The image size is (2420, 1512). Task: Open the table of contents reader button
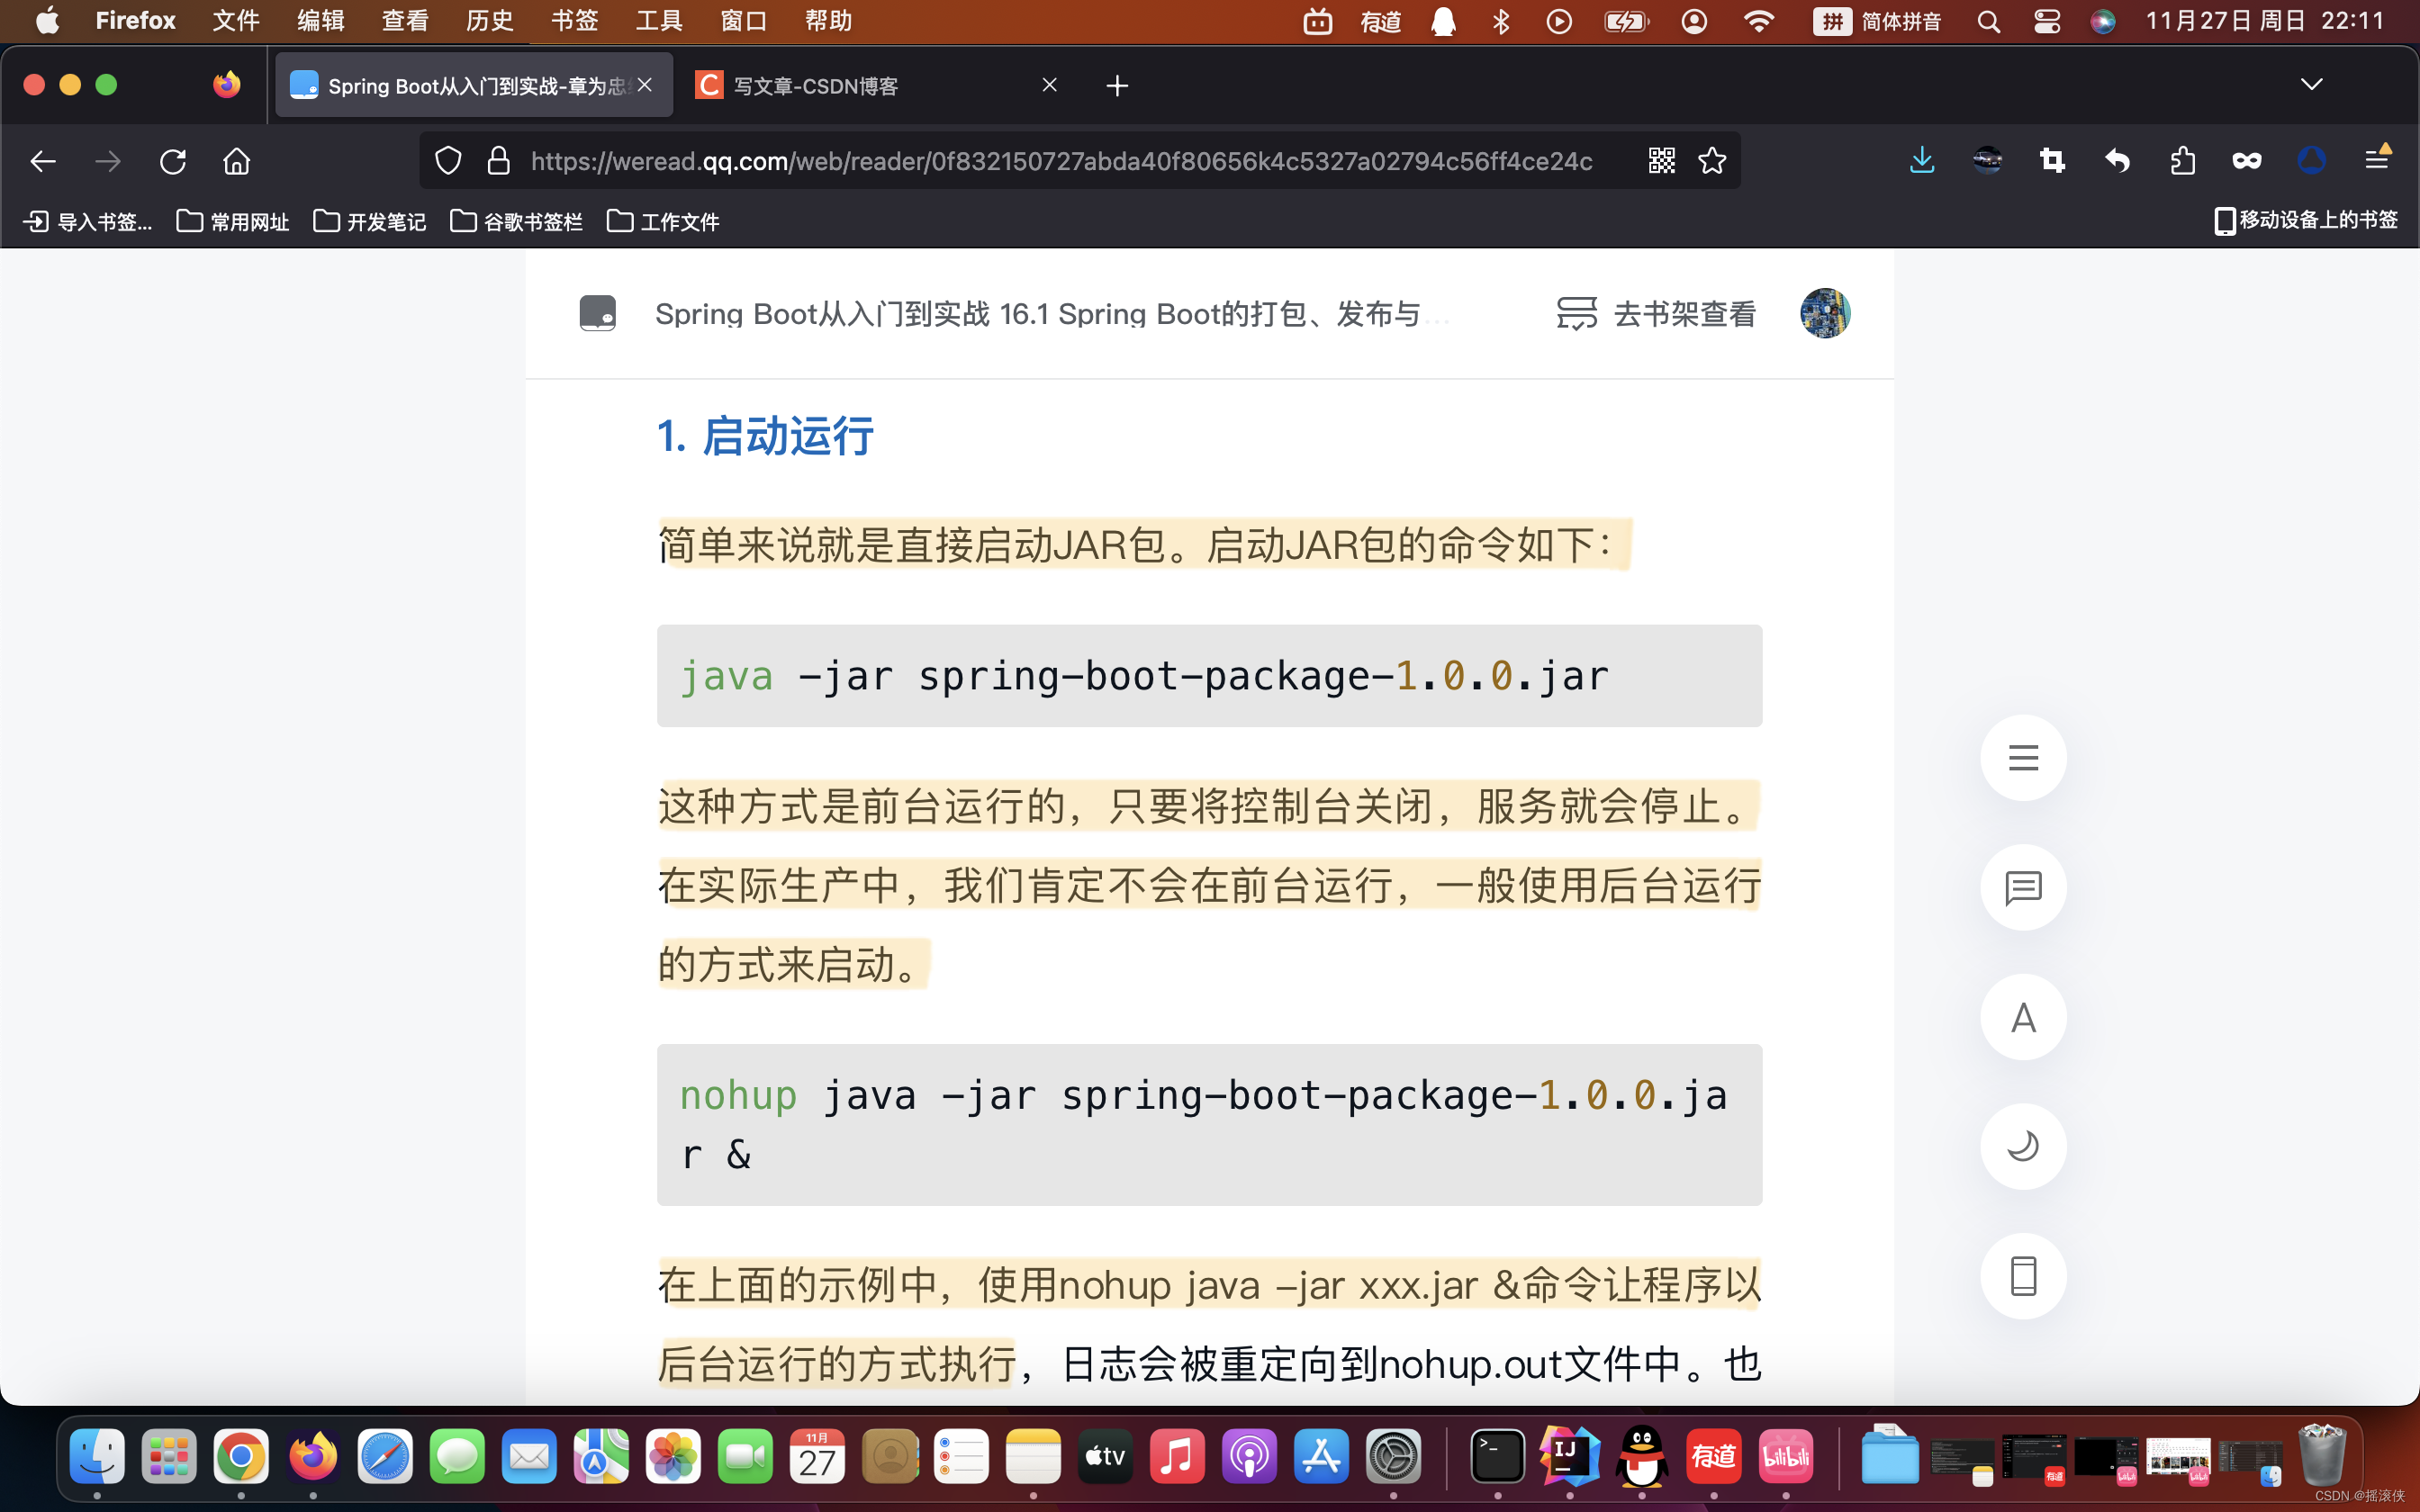tap(2023, 757)
